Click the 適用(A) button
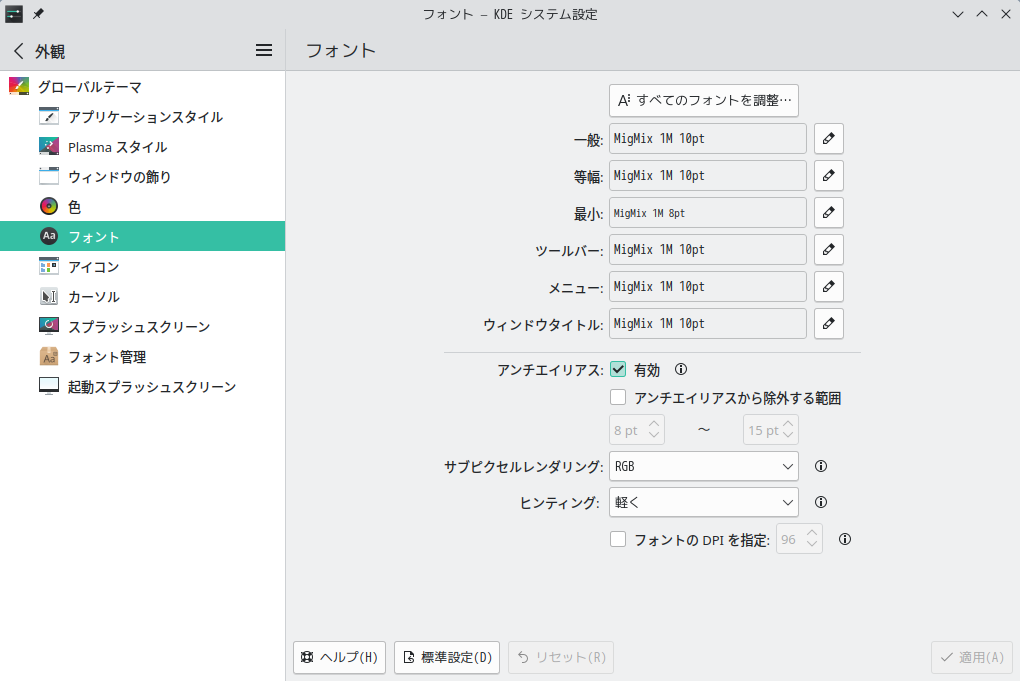1020x681 pixels. 972,657
